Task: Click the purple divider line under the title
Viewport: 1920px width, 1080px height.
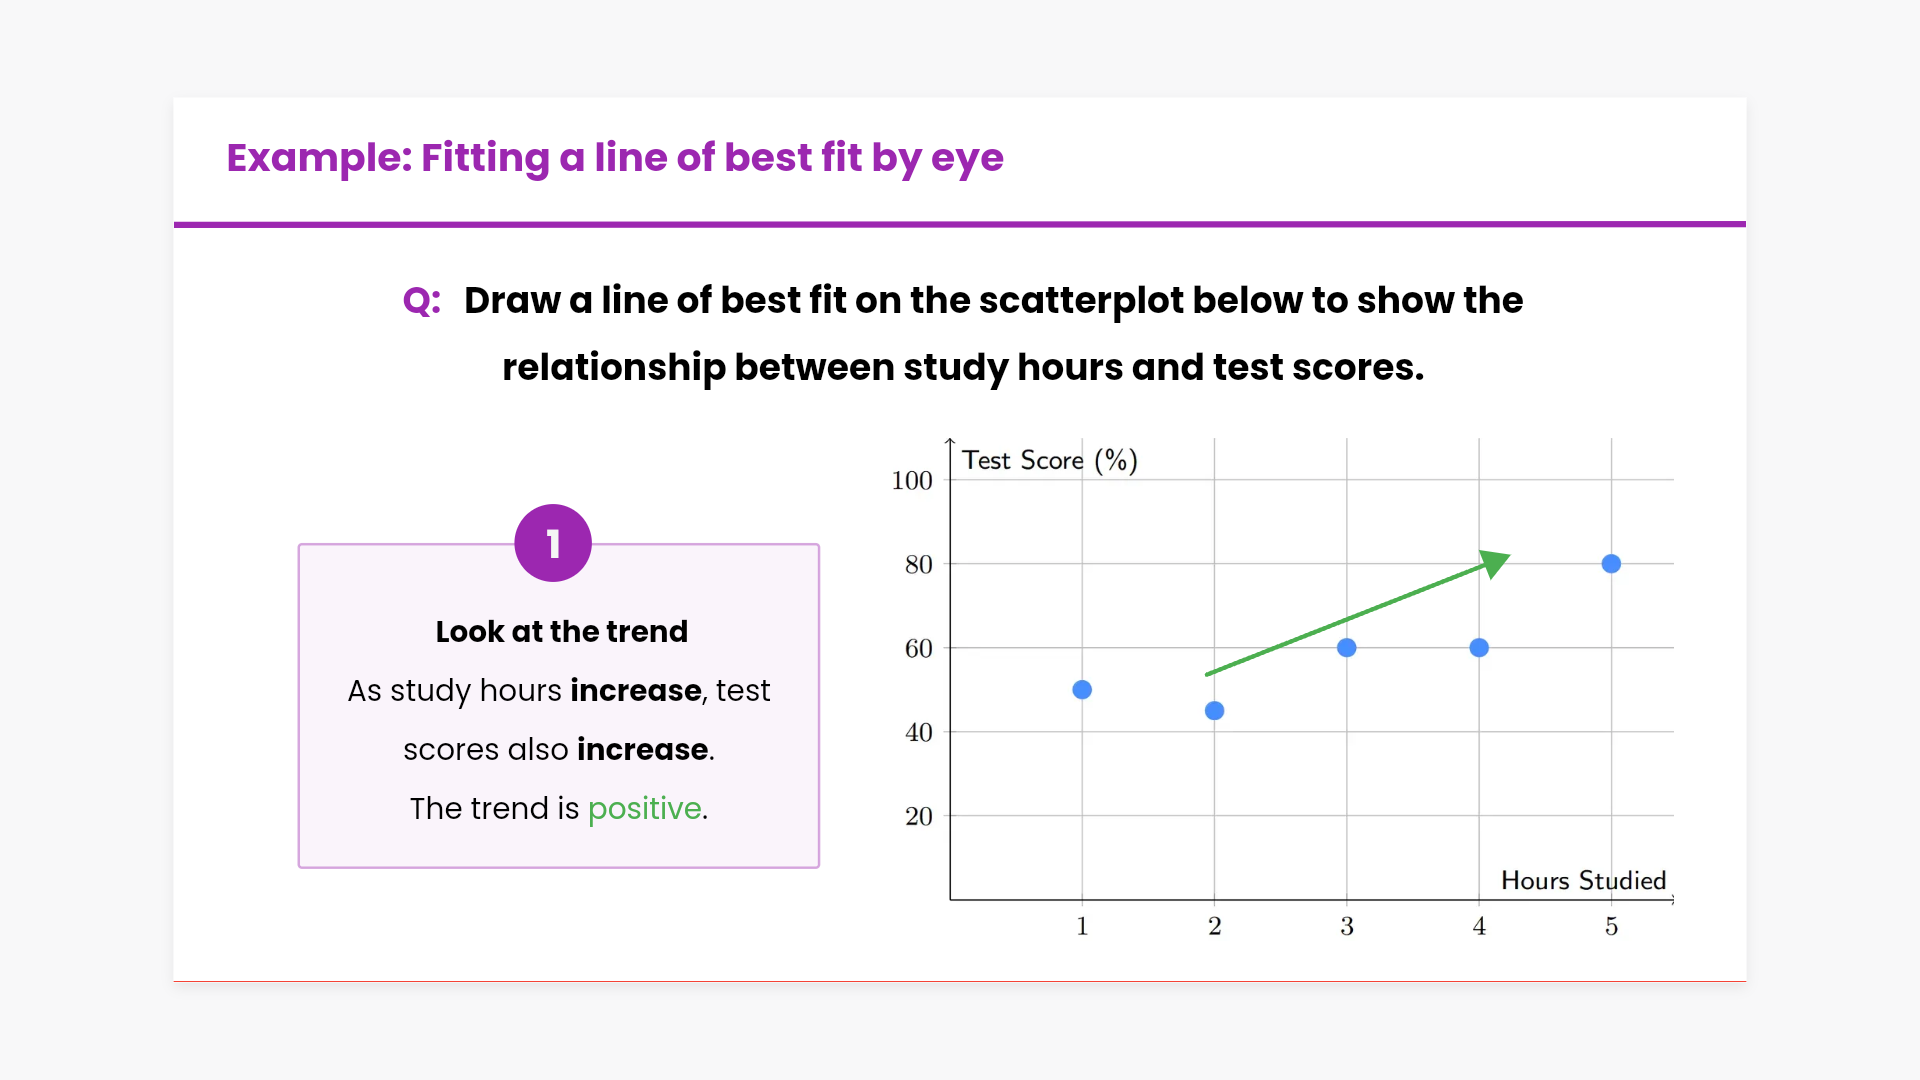Action: click(959, 224)
